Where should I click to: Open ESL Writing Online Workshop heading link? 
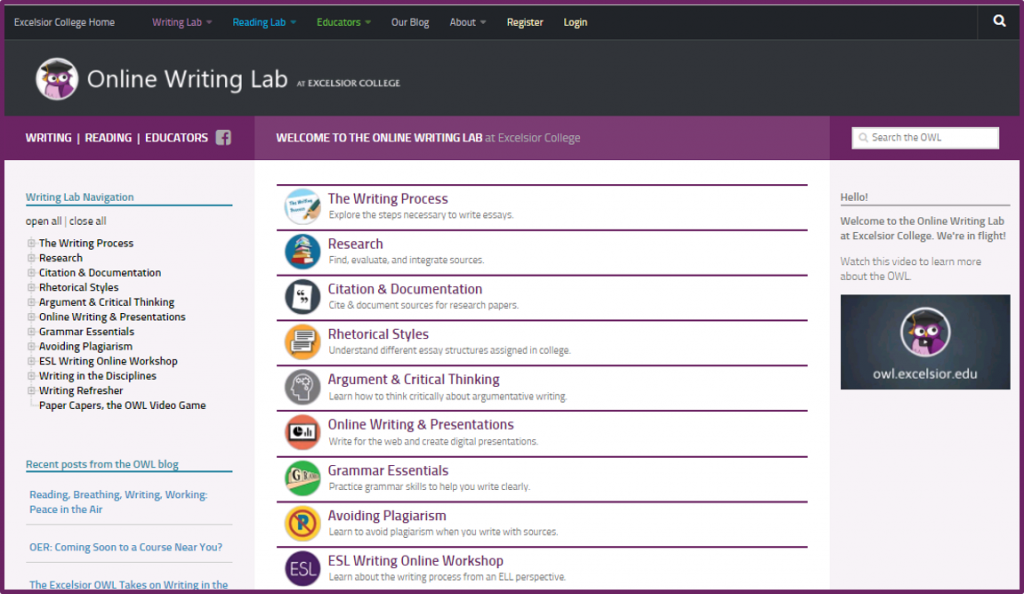(415, 560)
